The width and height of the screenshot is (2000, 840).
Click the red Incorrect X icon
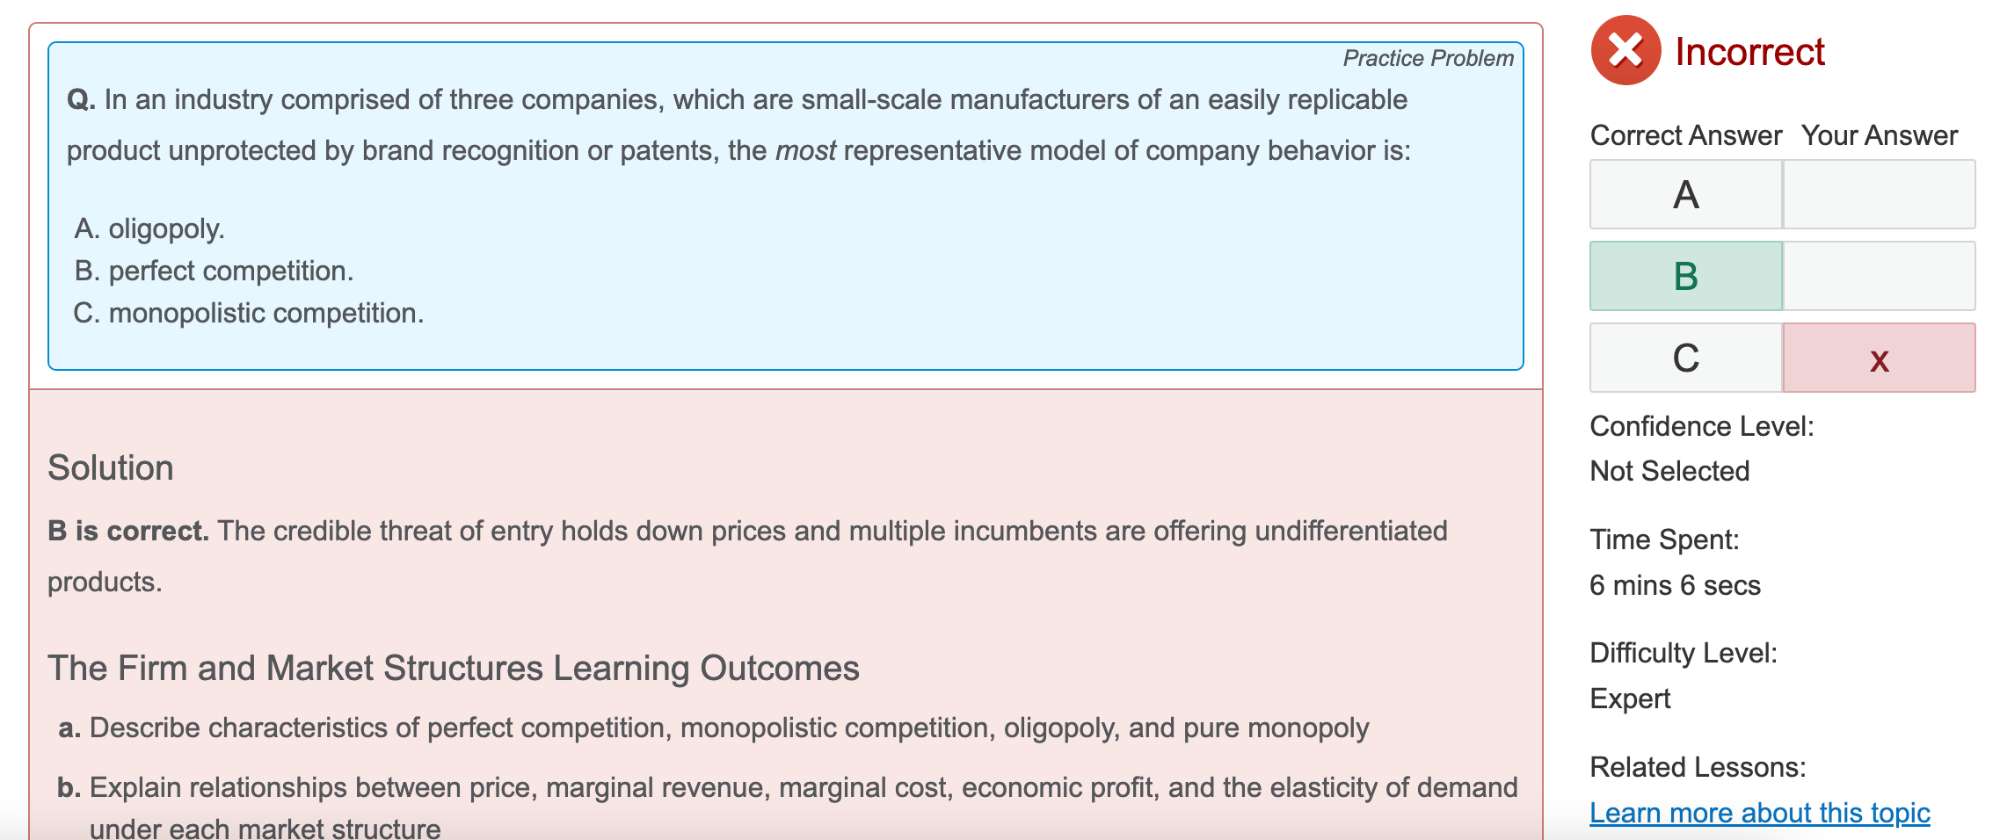[x=1625, y=50]
